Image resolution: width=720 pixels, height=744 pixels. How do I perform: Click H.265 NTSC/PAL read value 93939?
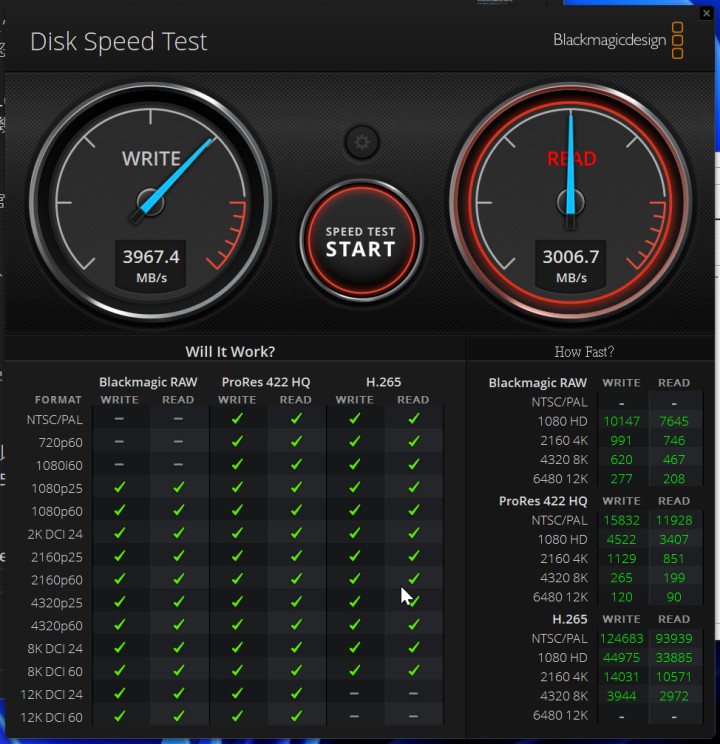674,639
